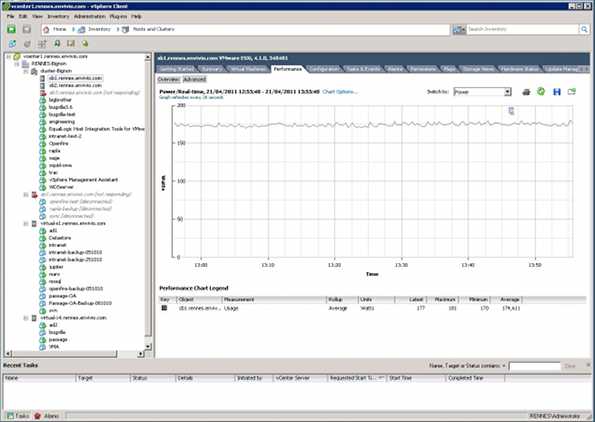The width and height of the screenshot is (595, 422).
Task: Click the inventory tree scrollbar up arrow
Action: pos(148,57)
